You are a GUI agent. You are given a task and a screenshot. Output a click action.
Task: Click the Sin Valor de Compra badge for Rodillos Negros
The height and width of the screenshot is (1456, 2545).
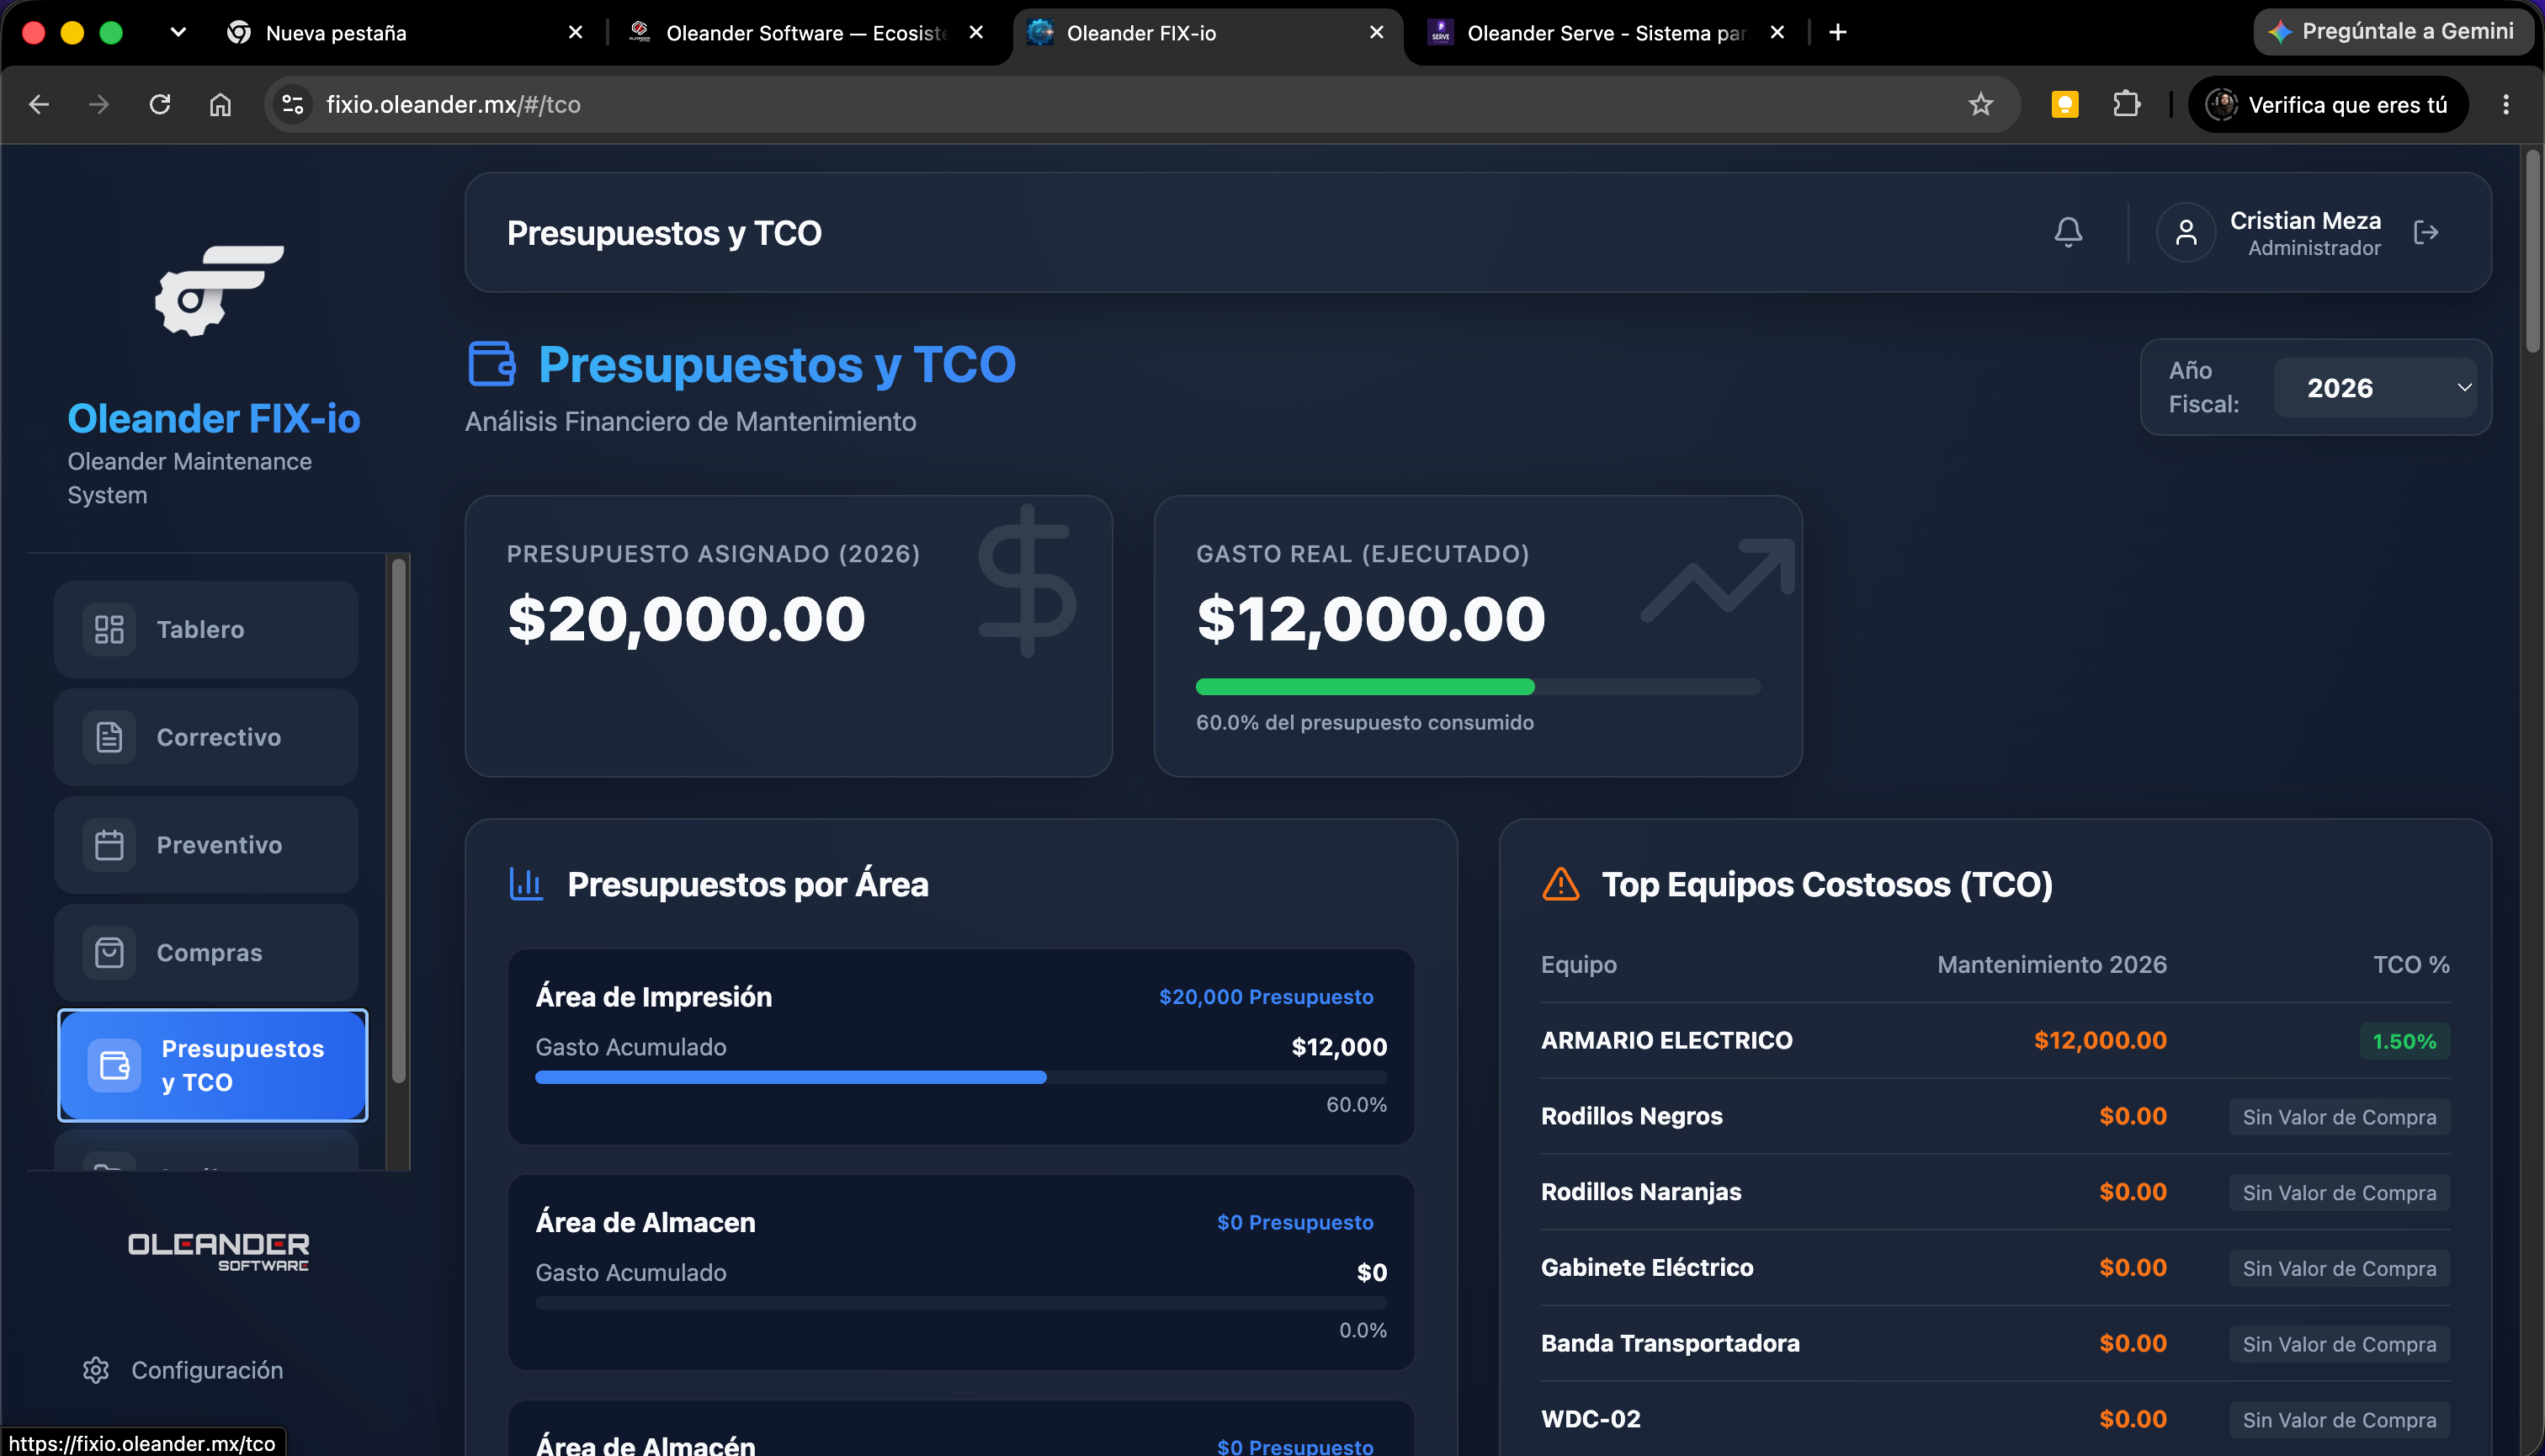[2339, 1117]
